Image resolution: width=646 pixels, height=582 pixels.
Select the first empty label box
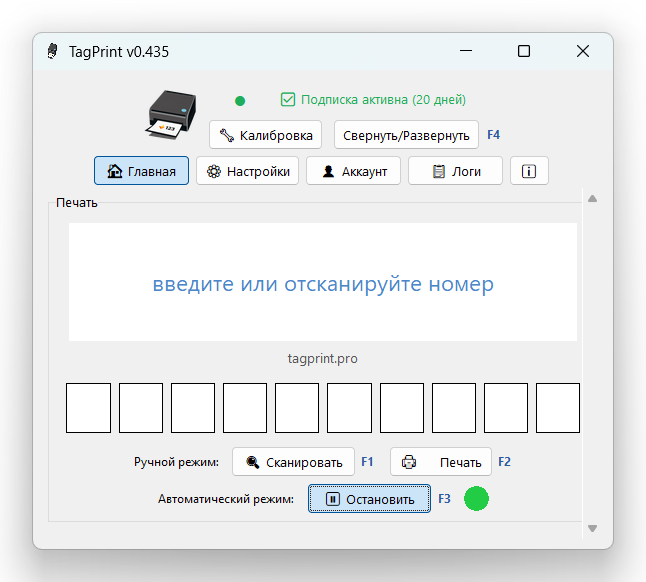88,408
